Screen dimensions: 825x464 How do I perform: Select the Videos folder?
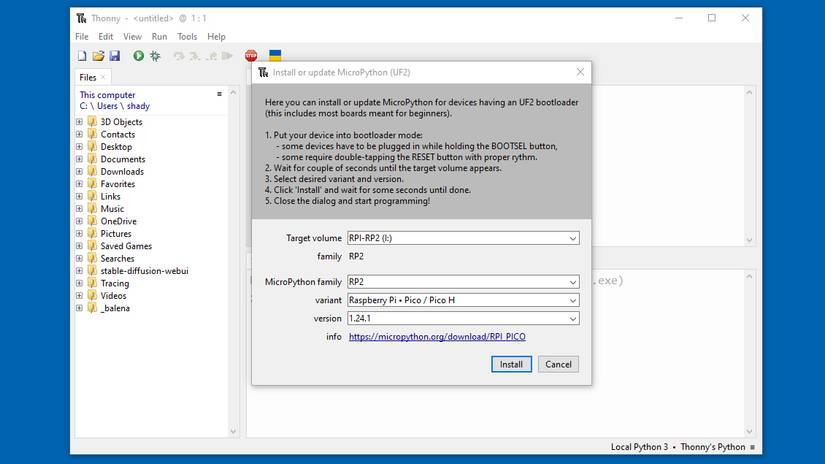[x=113, y=296]
